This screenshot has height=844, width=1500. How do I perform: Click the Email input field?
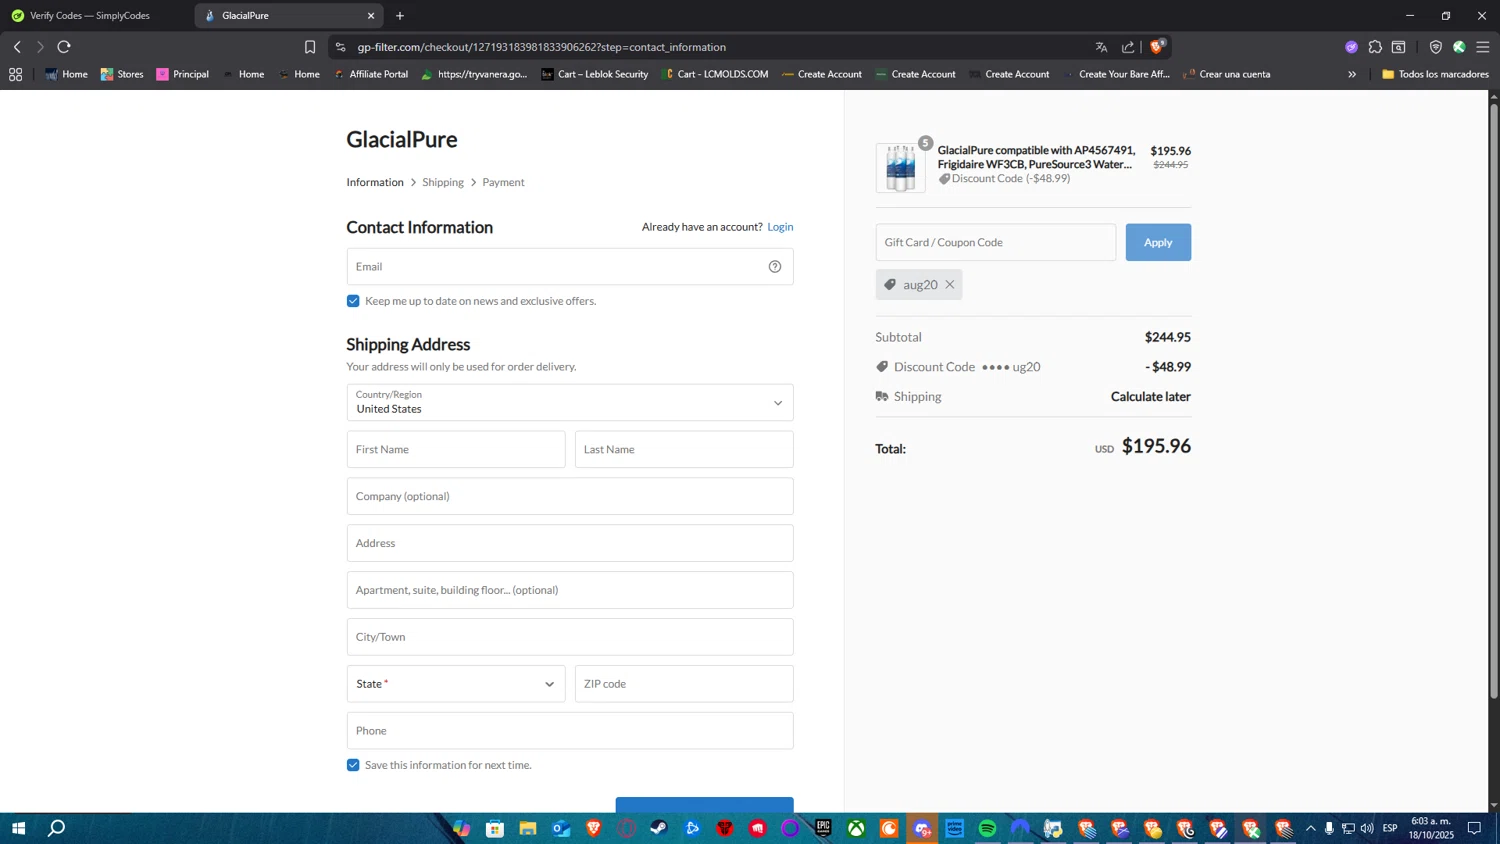[x=570, y=266]
